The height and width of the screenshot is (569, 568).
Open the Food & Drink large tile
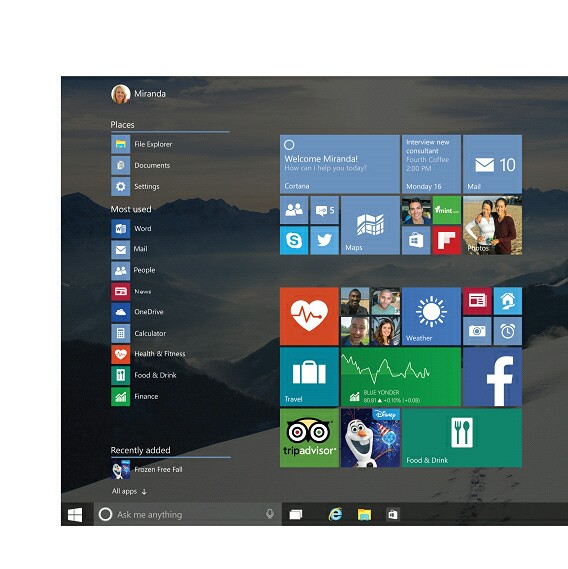(x=462, y=438)
